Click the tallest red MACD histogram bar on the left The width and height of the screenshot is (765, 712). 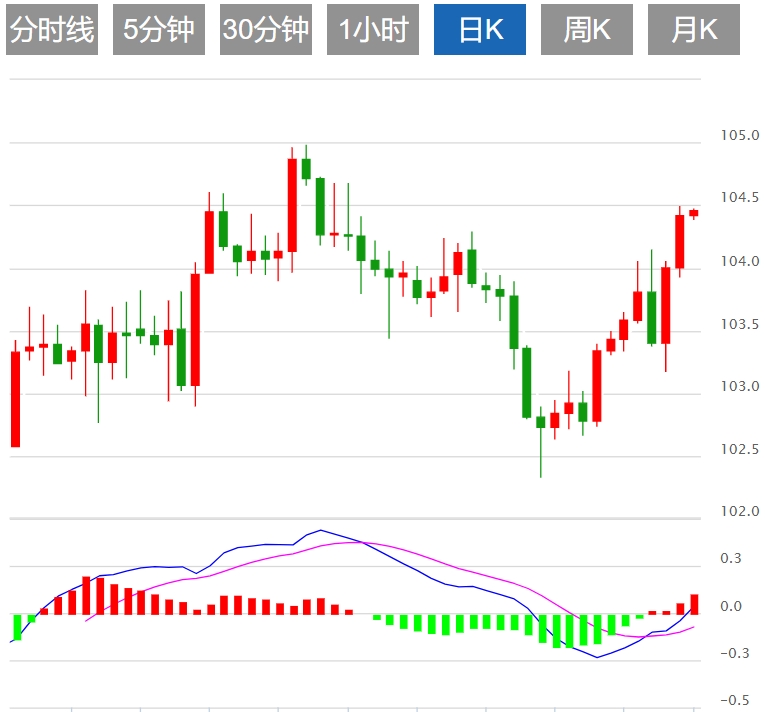click(x=86, y=595)
